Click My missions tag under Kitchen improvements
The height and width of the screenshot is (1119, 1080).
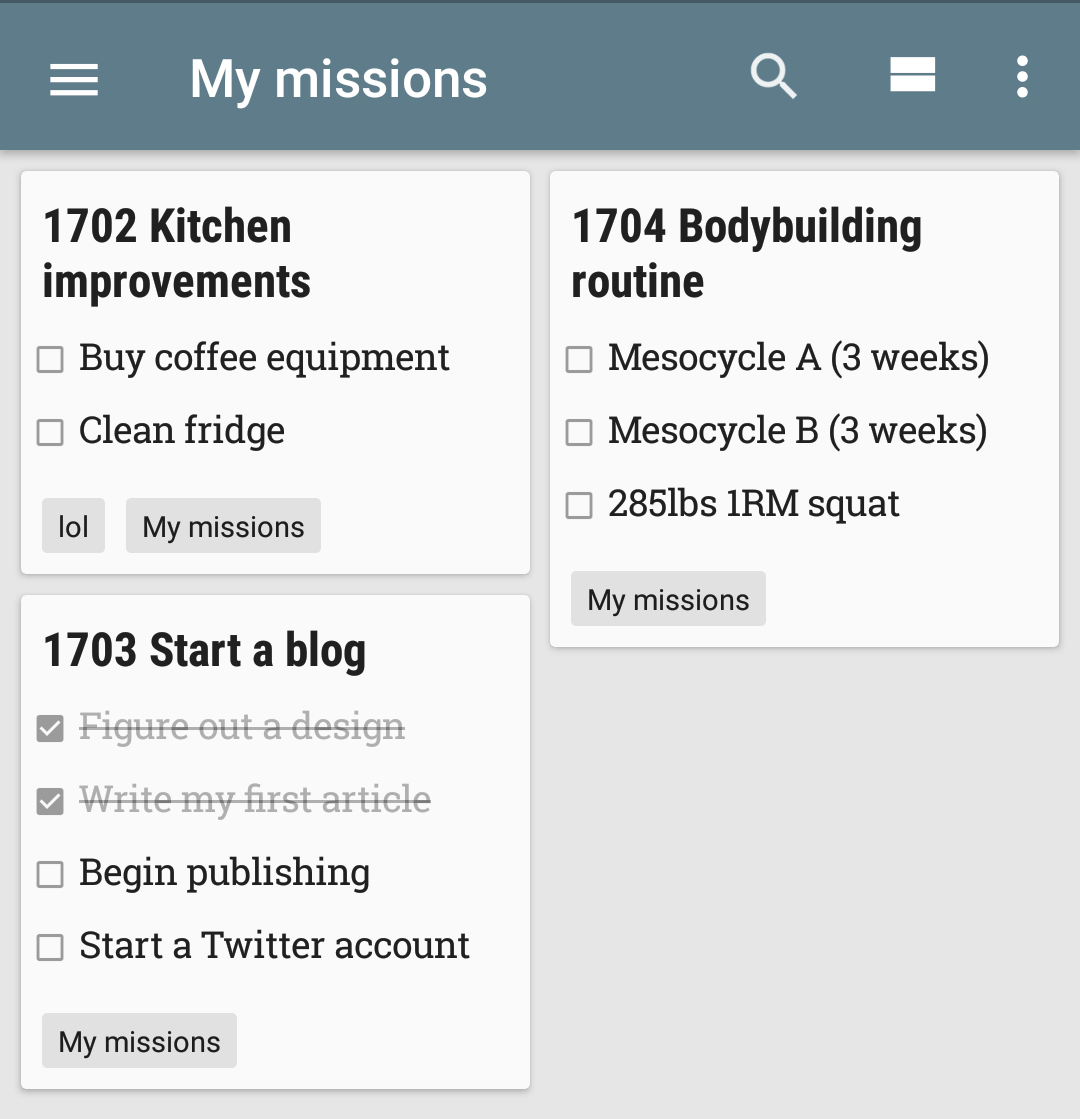coord(223,525)
